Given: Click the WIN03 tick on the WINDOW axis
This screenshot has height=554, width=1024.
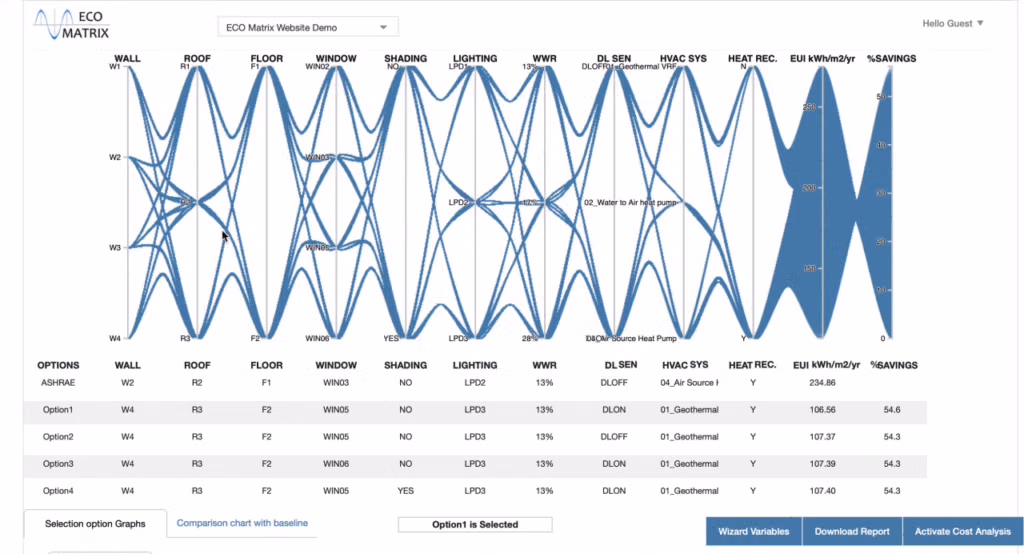Looking at the screenshot, I should (318, 157).
